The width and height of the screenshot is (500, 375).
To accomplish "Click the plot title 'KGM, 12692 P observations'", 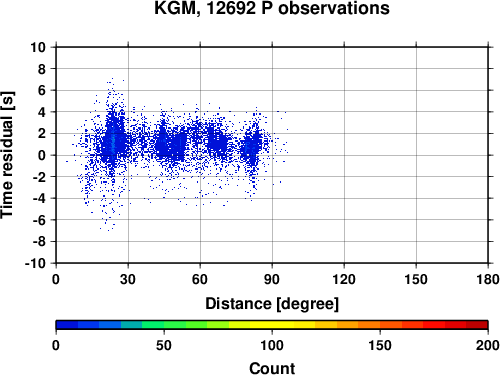I will pyautogui.click(x=272, y=8).
